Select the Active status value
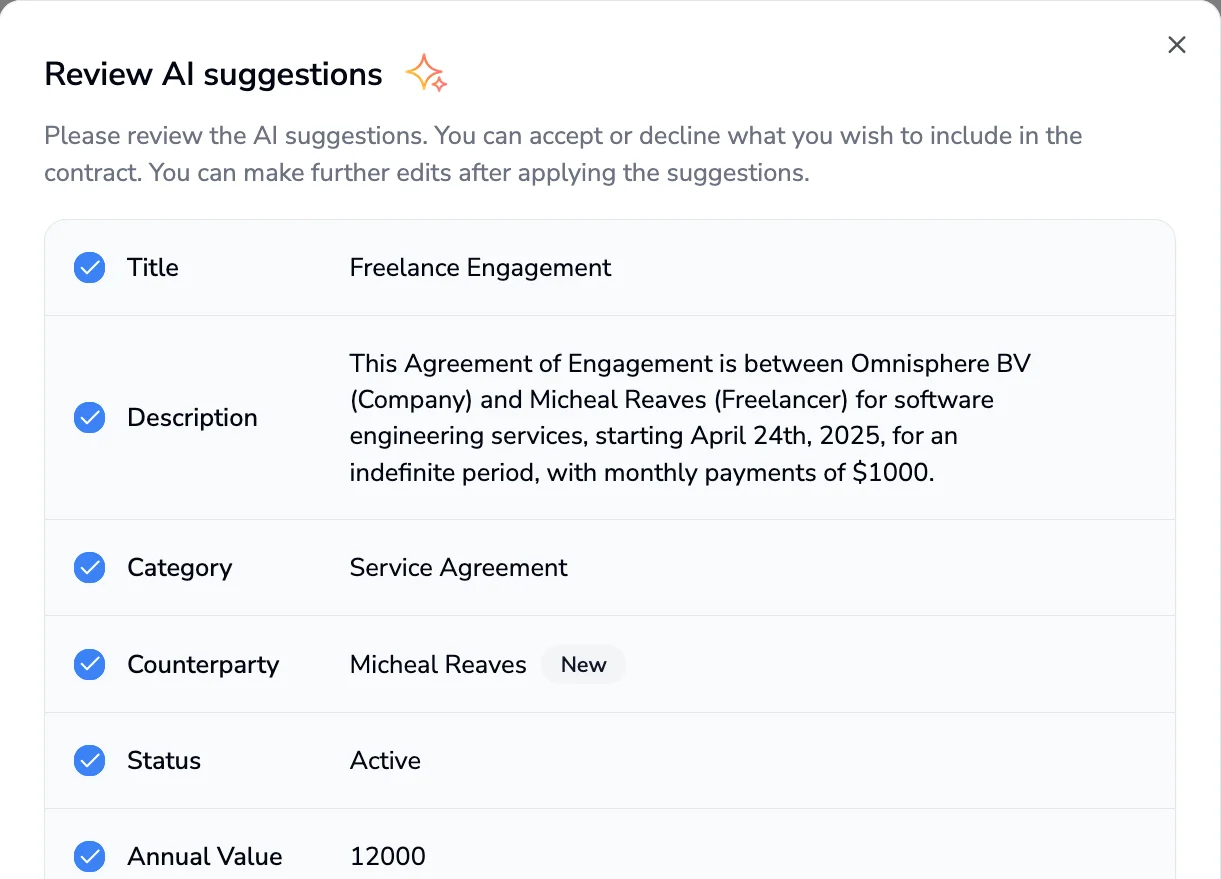 coord(385,760)
